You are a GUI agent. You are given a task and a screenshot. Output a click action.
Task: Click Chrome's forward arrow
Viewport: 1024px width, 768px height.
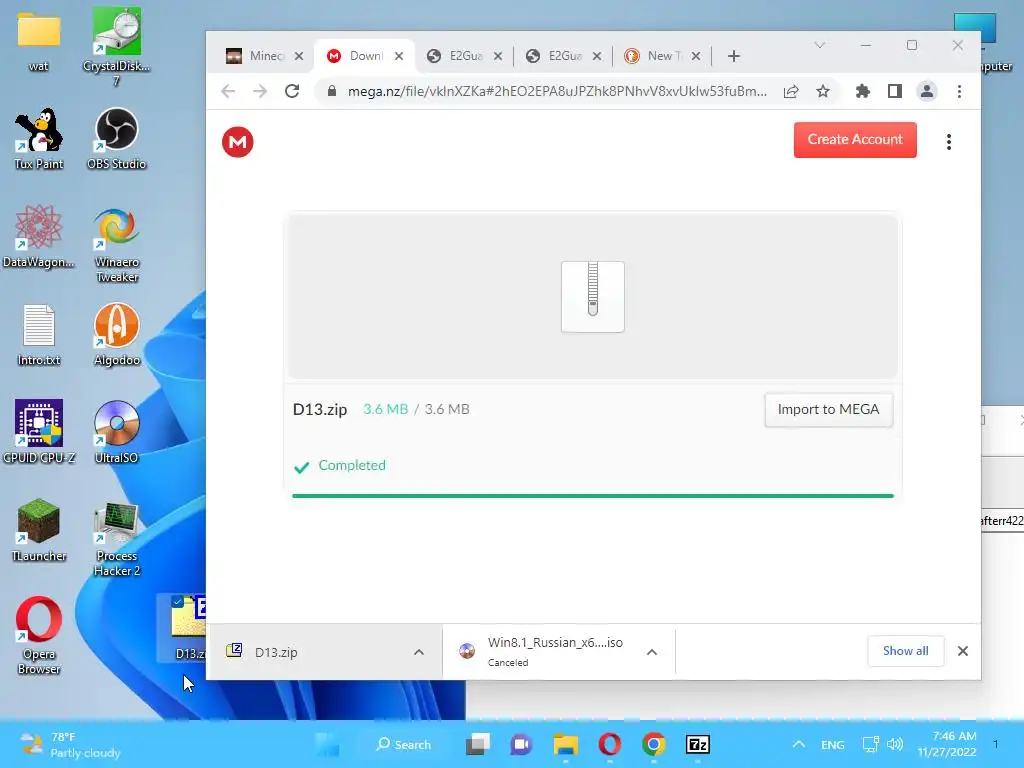260,91
